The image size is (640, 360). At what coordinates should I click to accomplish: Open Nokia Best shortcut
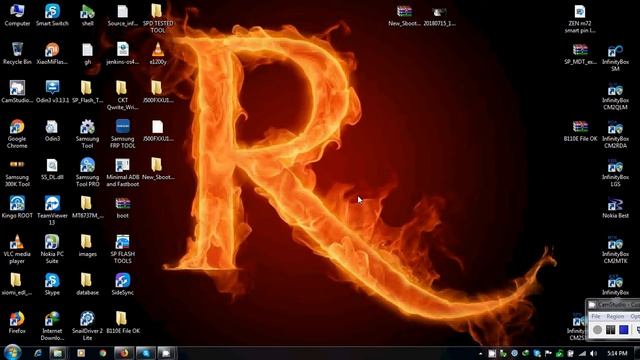pos(615,207)
